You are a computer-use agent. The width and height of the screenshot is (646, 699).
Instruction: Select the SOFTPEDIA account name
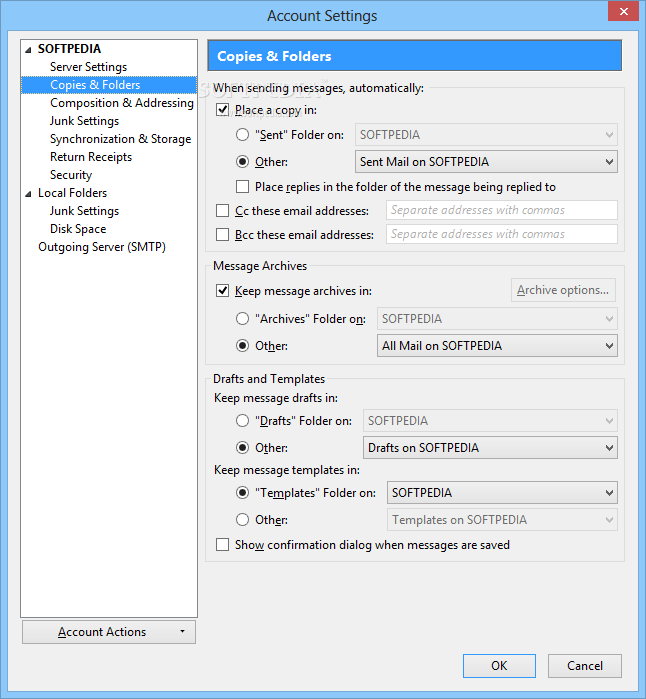(69, 49)
